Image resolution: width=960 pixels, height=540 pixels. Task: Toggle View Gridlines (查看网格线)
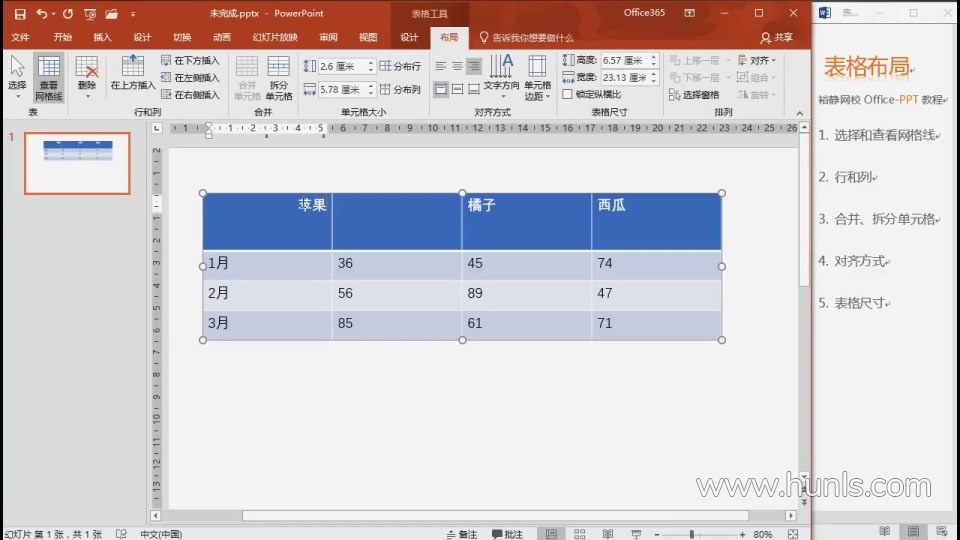pos(49,77)
